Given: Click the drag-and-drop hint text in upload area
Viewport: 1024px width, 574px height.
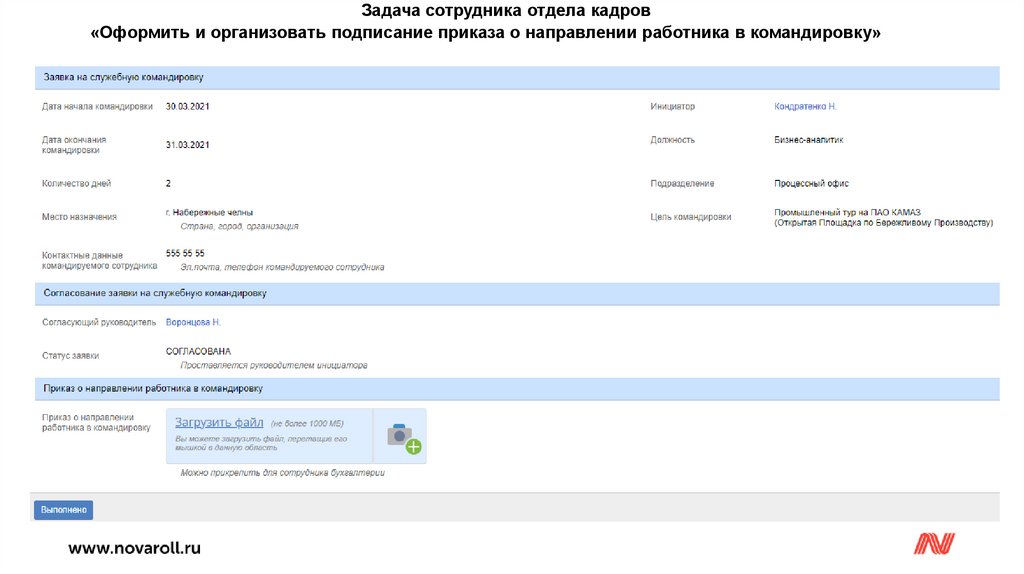Looking at the screenshot, I should click(261, 443).
